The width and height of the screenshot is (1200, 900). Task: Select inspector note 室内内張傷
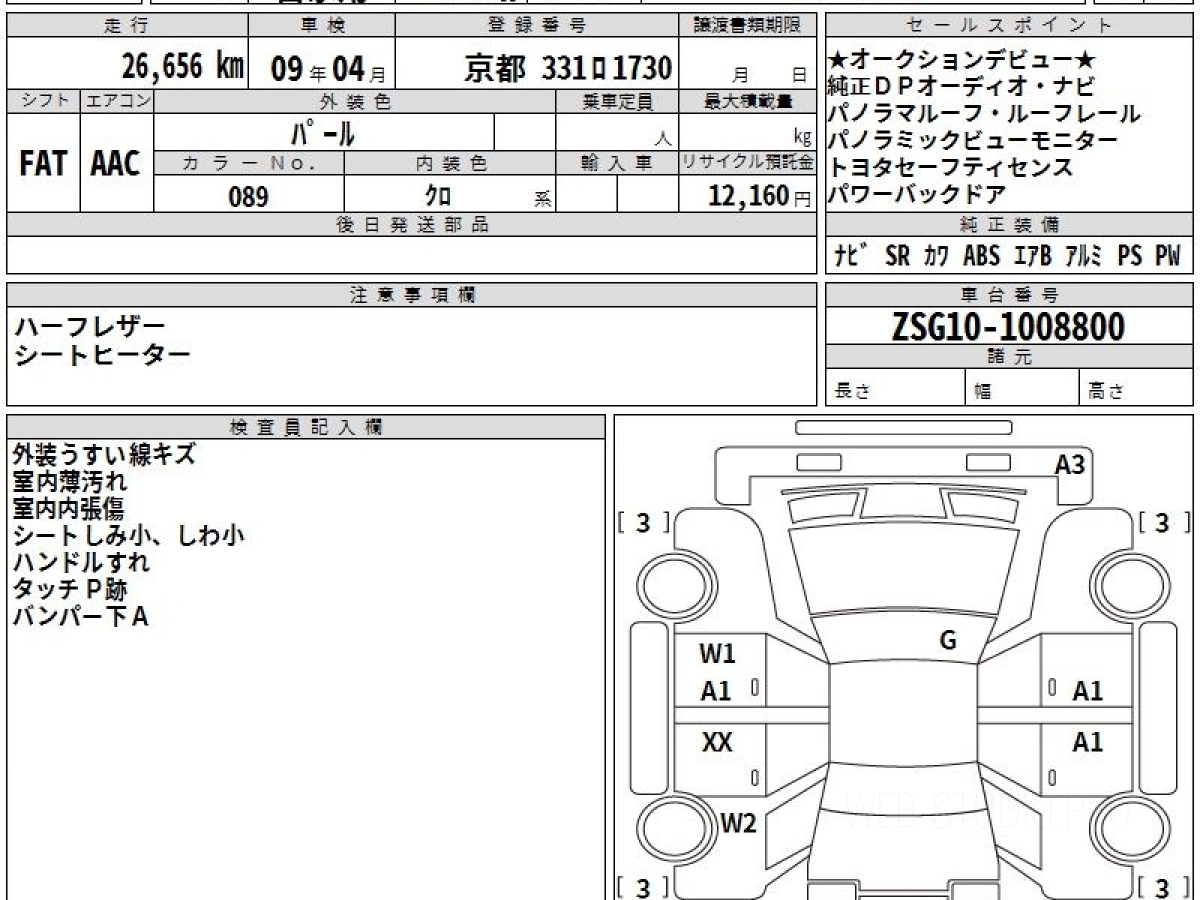click(69, 508)
